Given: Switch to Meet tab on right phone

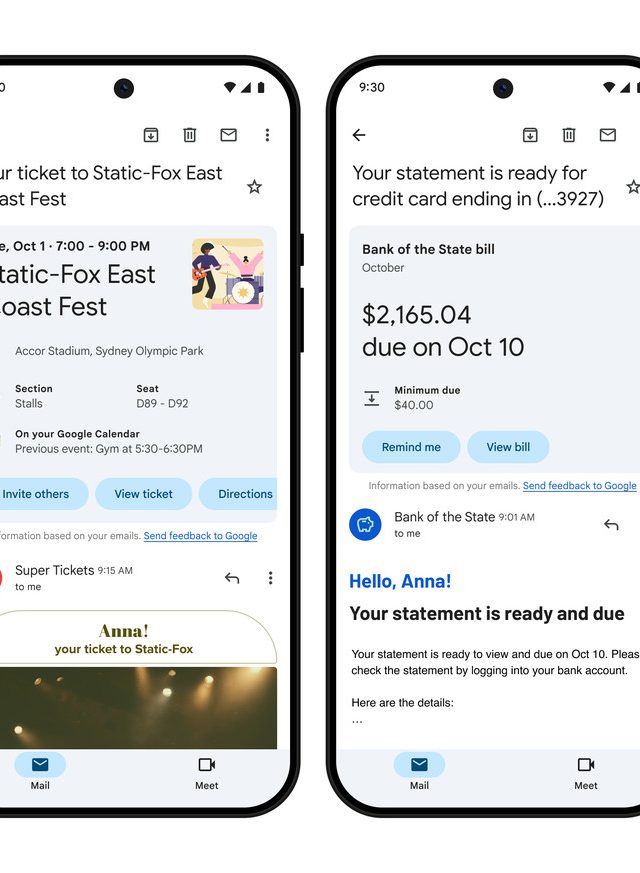Looking at the screenshot, I should click(586, 771).
